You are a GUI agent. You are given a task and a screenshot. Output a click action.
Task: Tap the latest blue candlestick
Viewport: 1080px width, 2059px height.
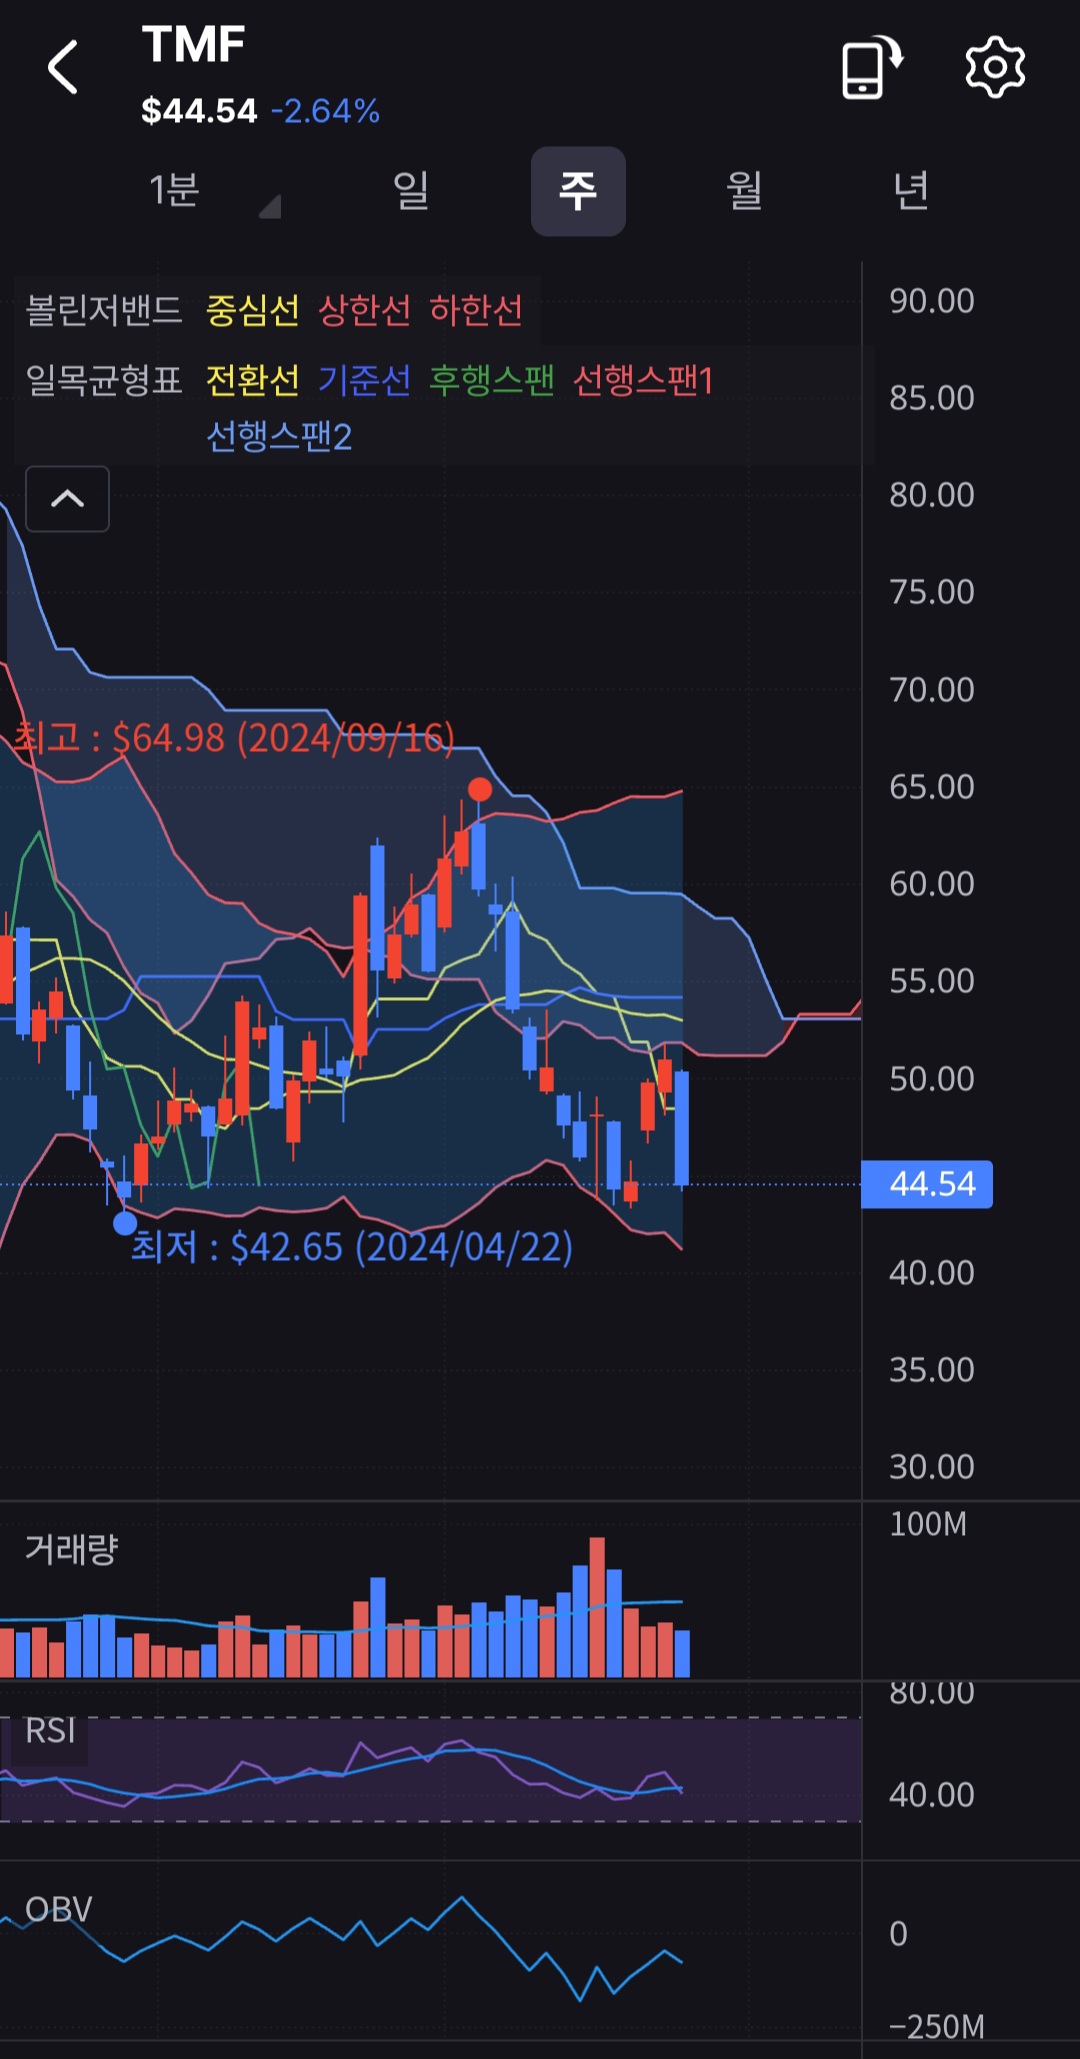click(x=681, y=1128)
